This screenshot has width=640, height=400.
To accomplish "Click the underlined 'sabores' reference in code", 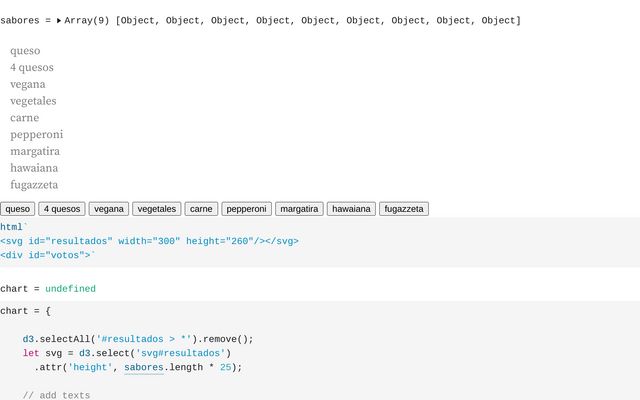I will [x=143, y=367].
